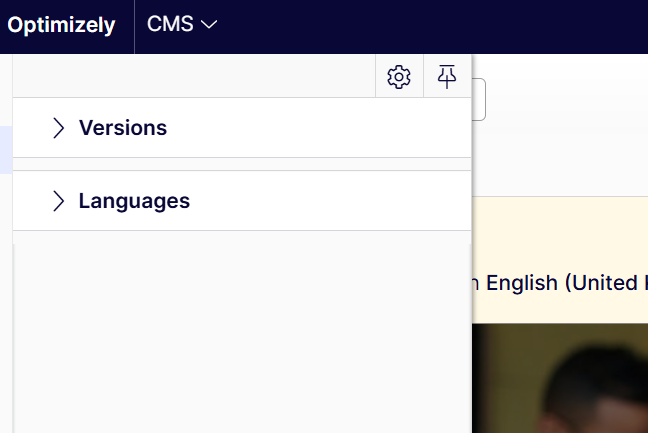Pin the panel using the pin icon

pyautogui.click(x=447, y=76)
